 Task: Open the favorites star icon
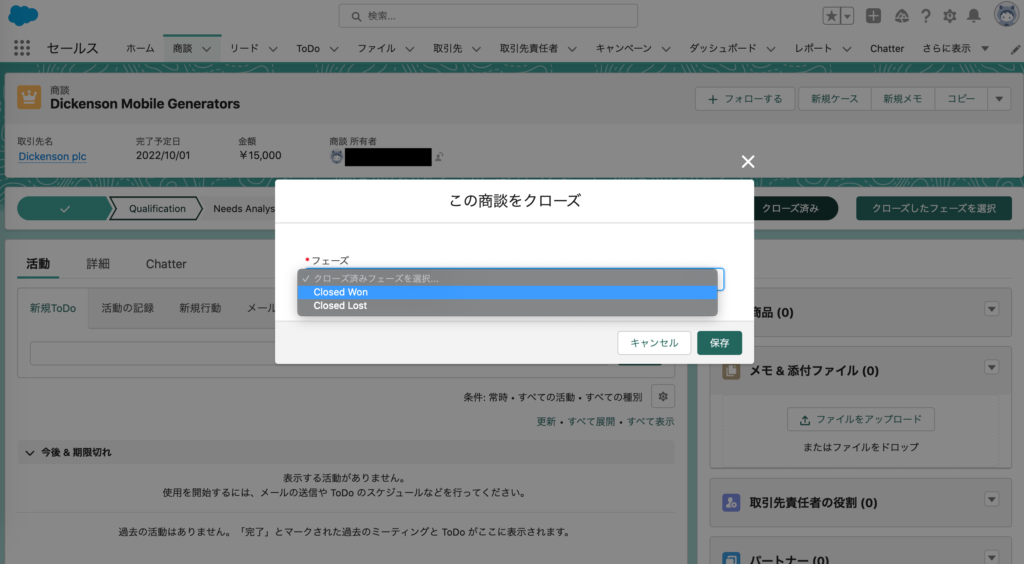tap(832, 16)
